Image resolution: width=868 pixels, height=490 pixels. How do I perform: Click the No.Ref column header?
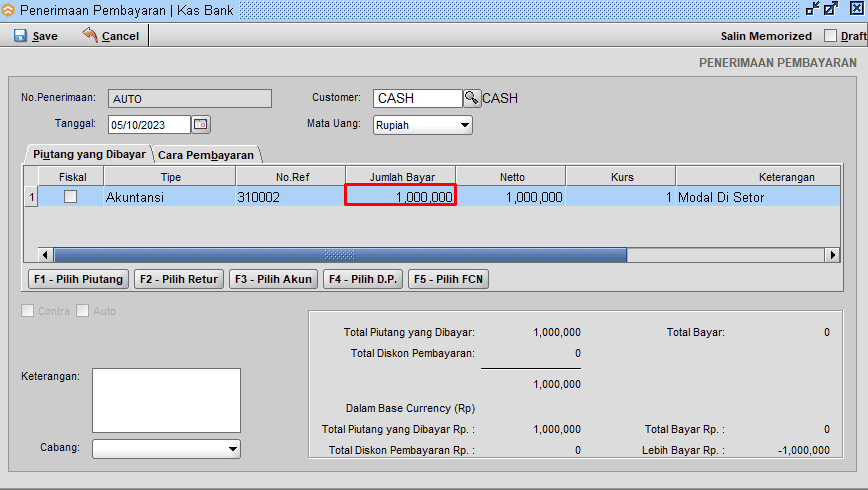291,177
